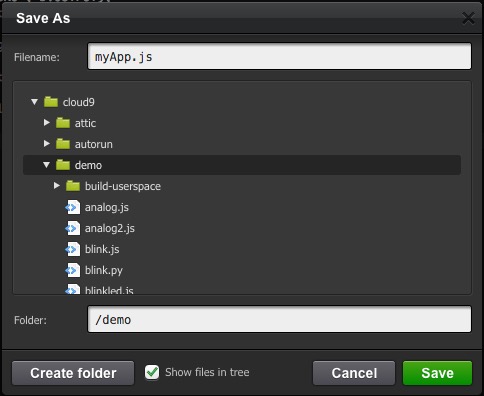
Task: Click the build-userspace folder icon
Action: [73, 186]
